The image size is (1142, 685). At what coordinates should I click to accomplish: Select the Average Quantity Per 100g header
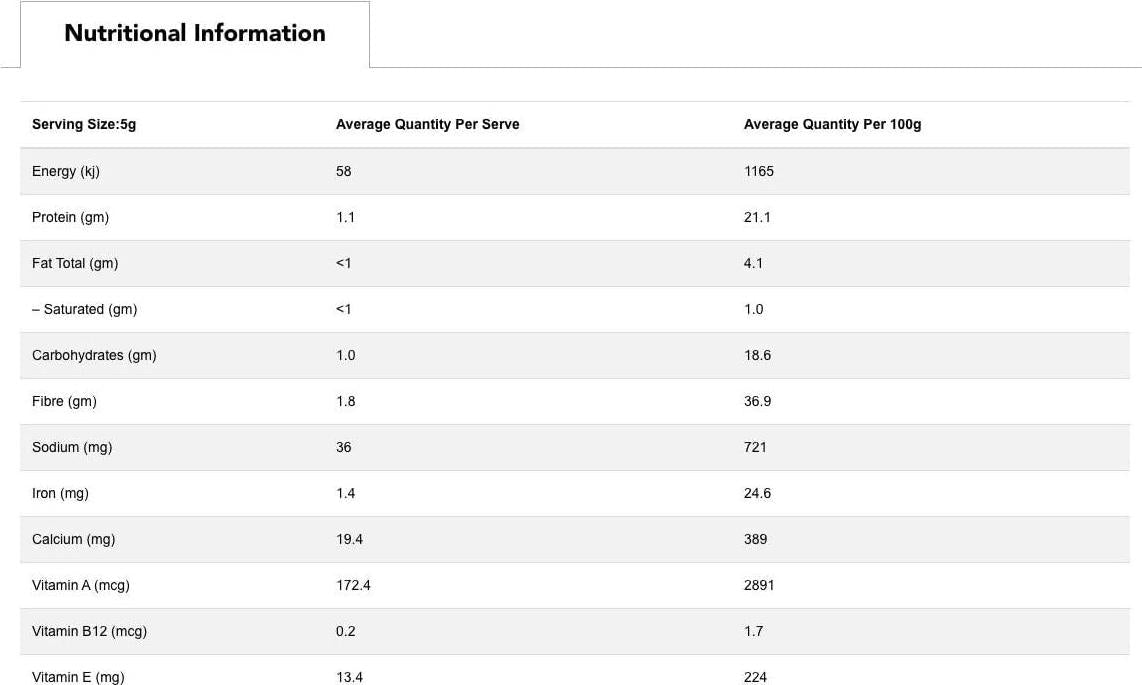pyautogui.click(x=832, y=125)
